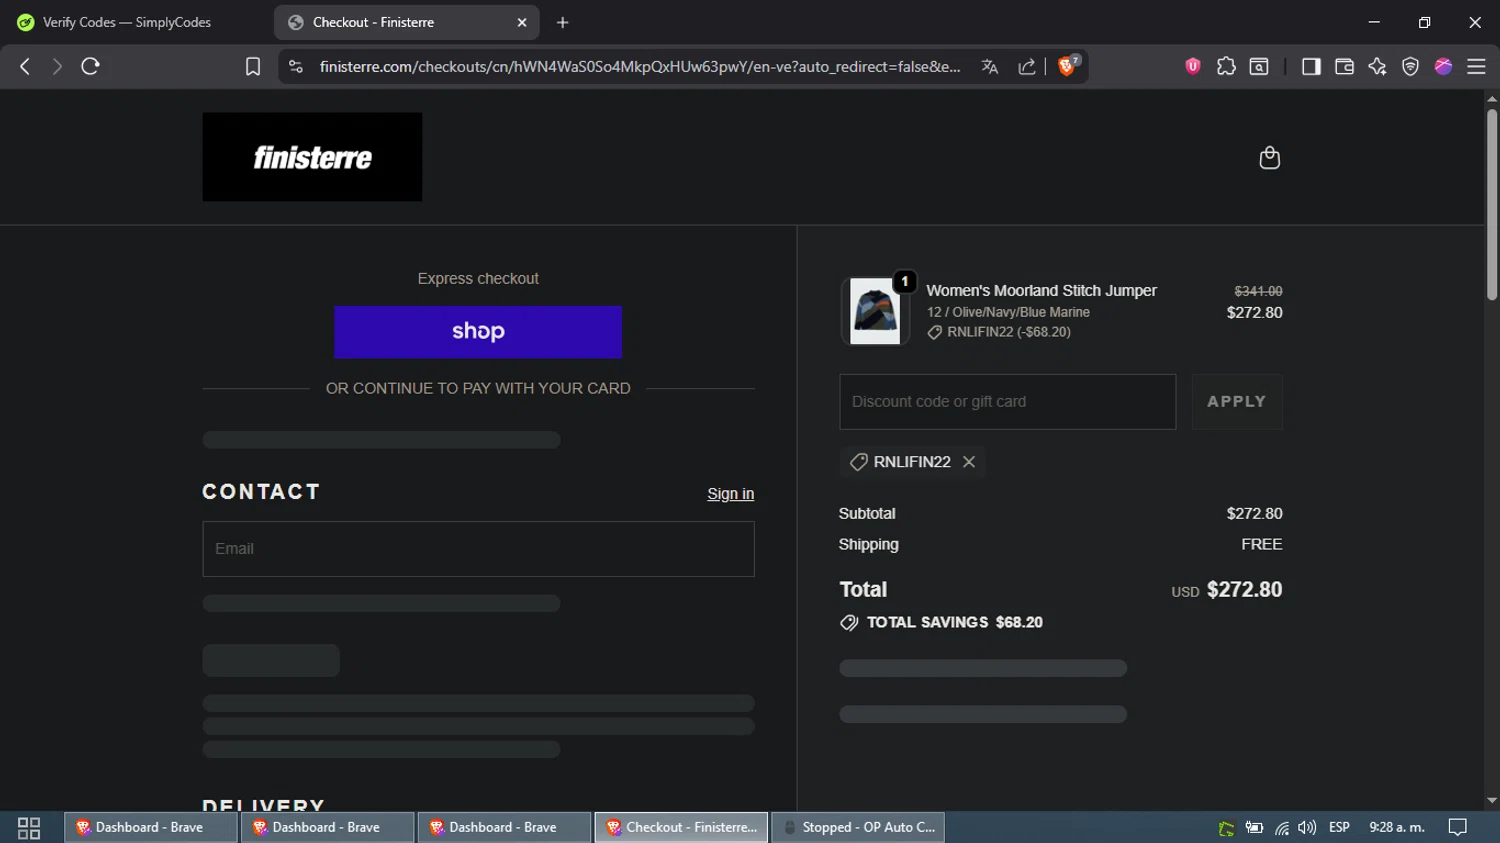Image resolution: width=1500 pixels, height=843 pixels.
Task: Pay with the Shop express checkout button
Action: [478, 332]
